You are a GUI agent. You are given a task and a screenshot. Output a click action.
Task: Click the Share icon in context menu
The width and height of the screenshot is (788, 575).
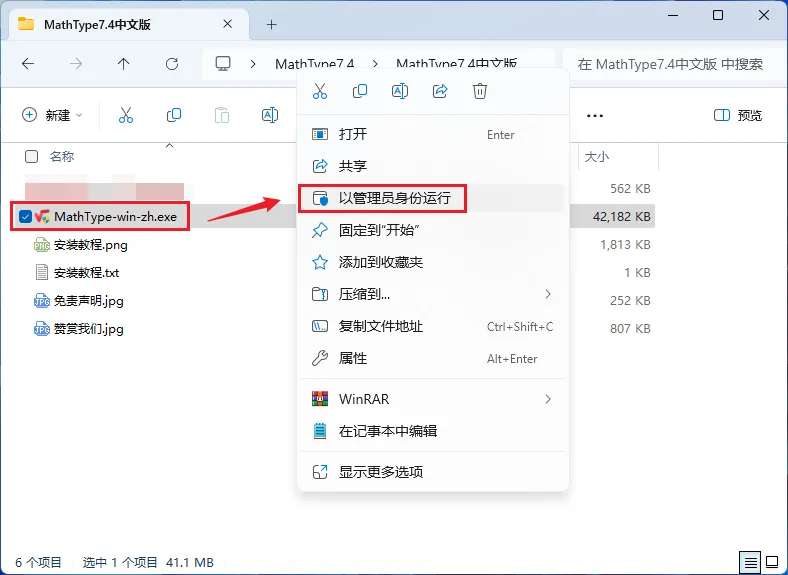(x=440, y=91)
